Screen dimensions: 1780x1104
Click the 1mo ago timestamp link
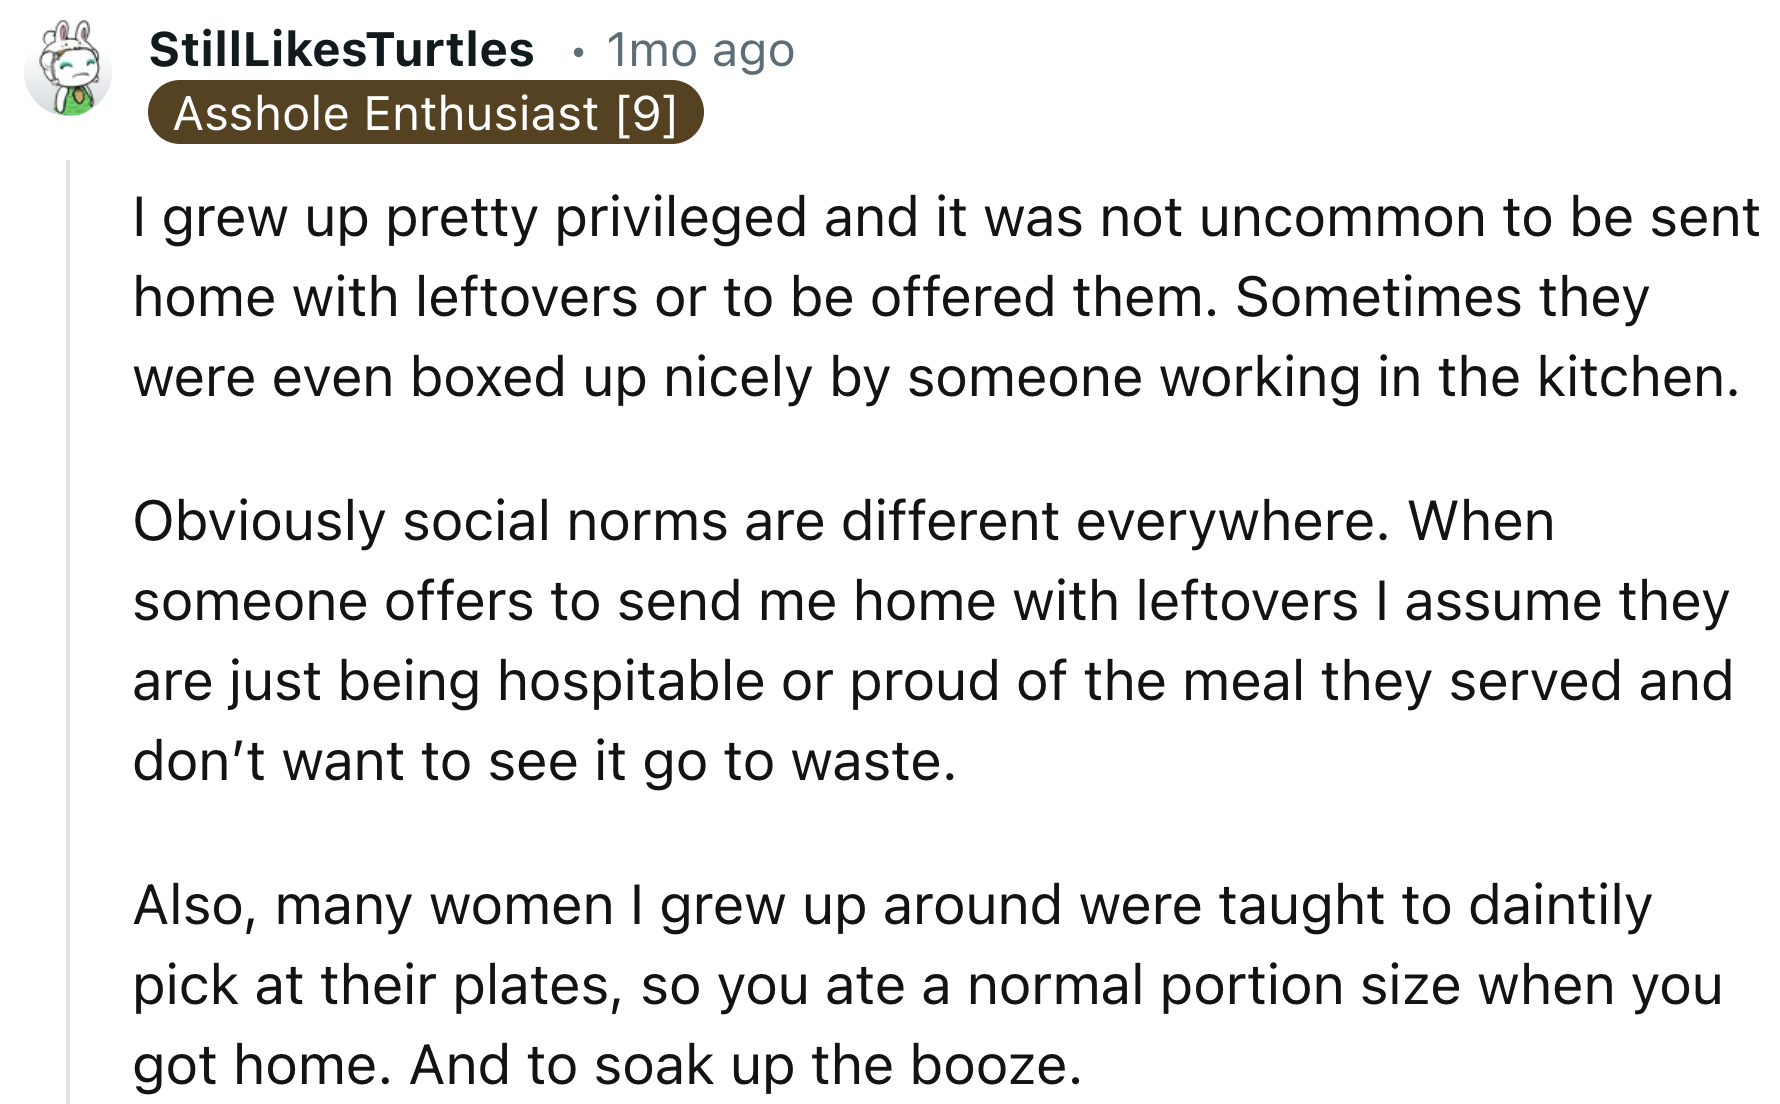click(698, 51)
